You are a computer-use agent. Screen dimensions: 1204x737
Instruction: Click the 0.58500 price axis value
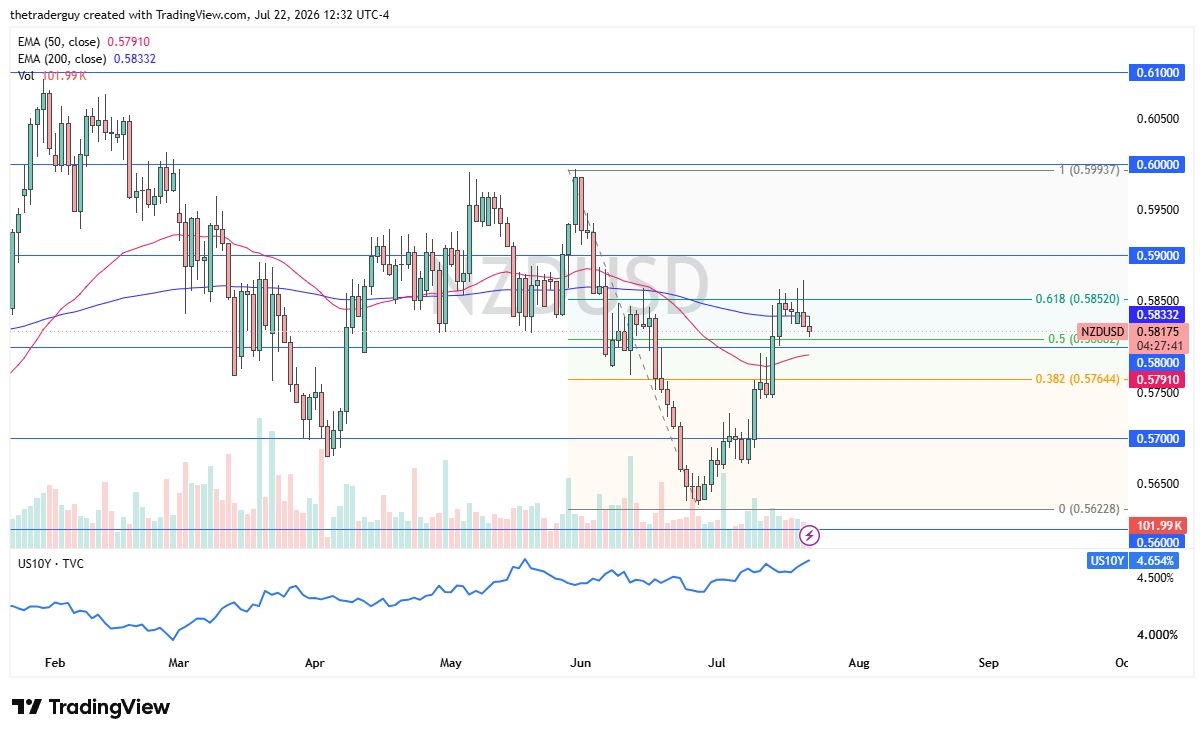(x=1157, y=300)
